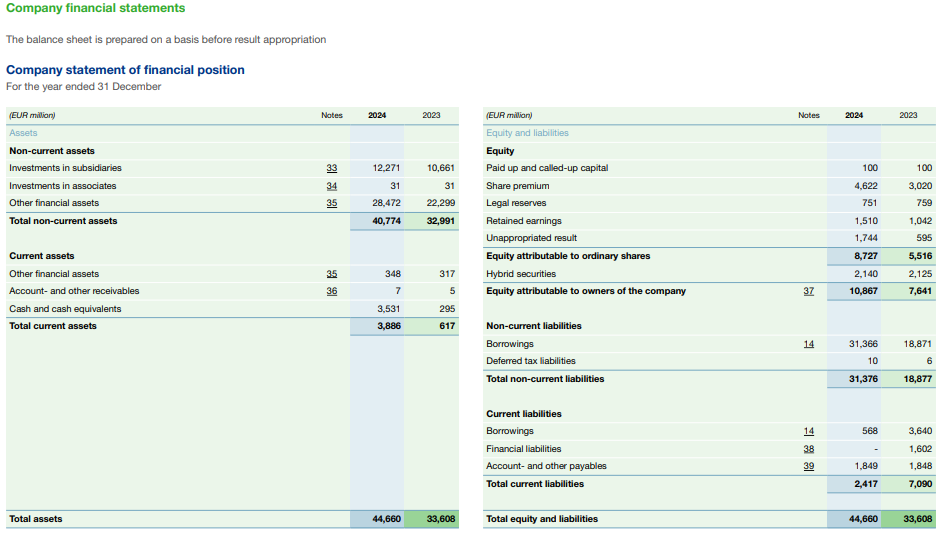
Task: Open note 14 beside non-current Borrowings
Action: 809,344
